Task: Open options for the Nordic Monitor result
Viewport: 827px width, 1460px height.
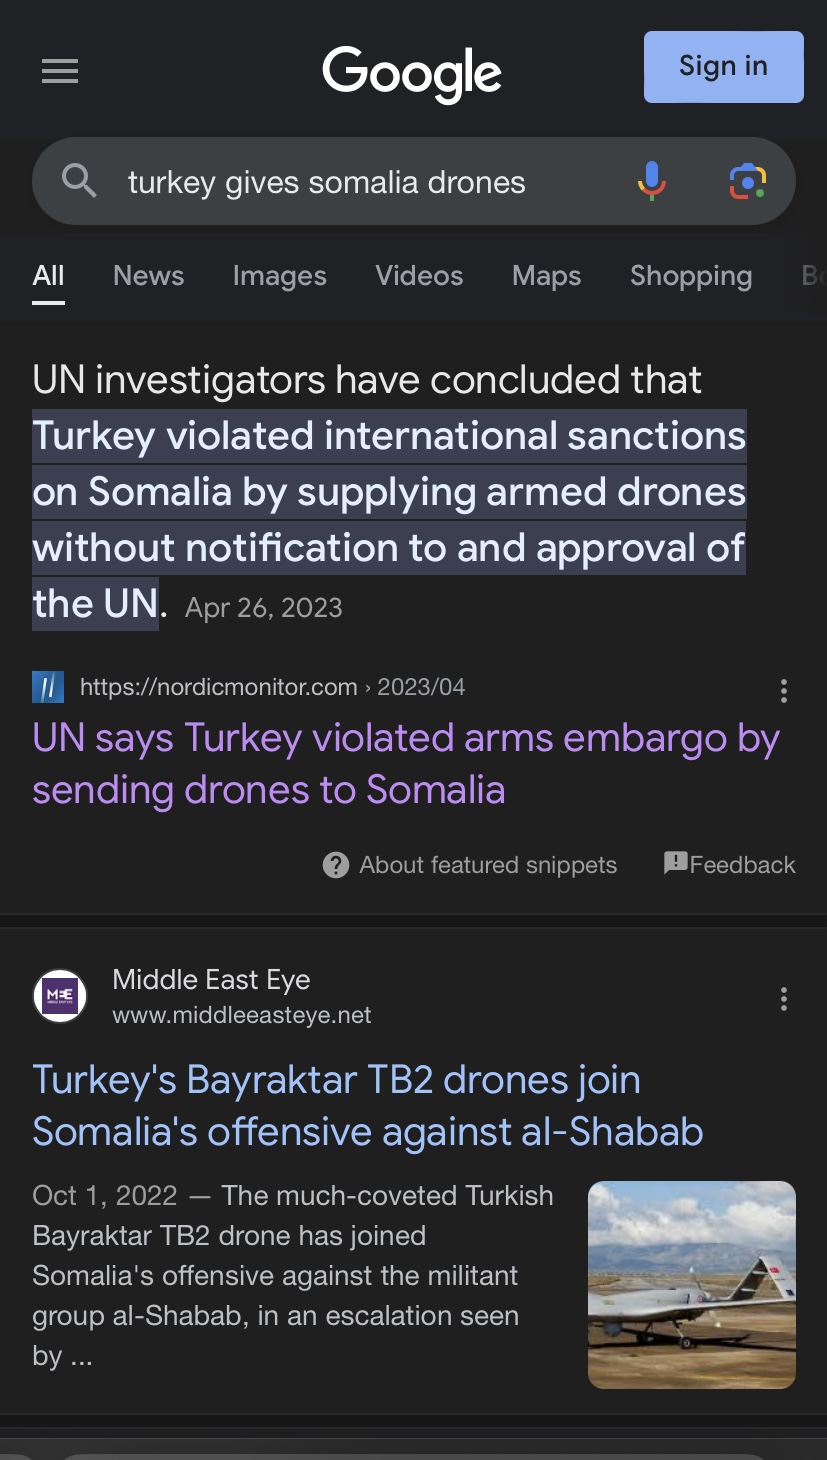Action: pyautogui.click(x=784, y=690)
